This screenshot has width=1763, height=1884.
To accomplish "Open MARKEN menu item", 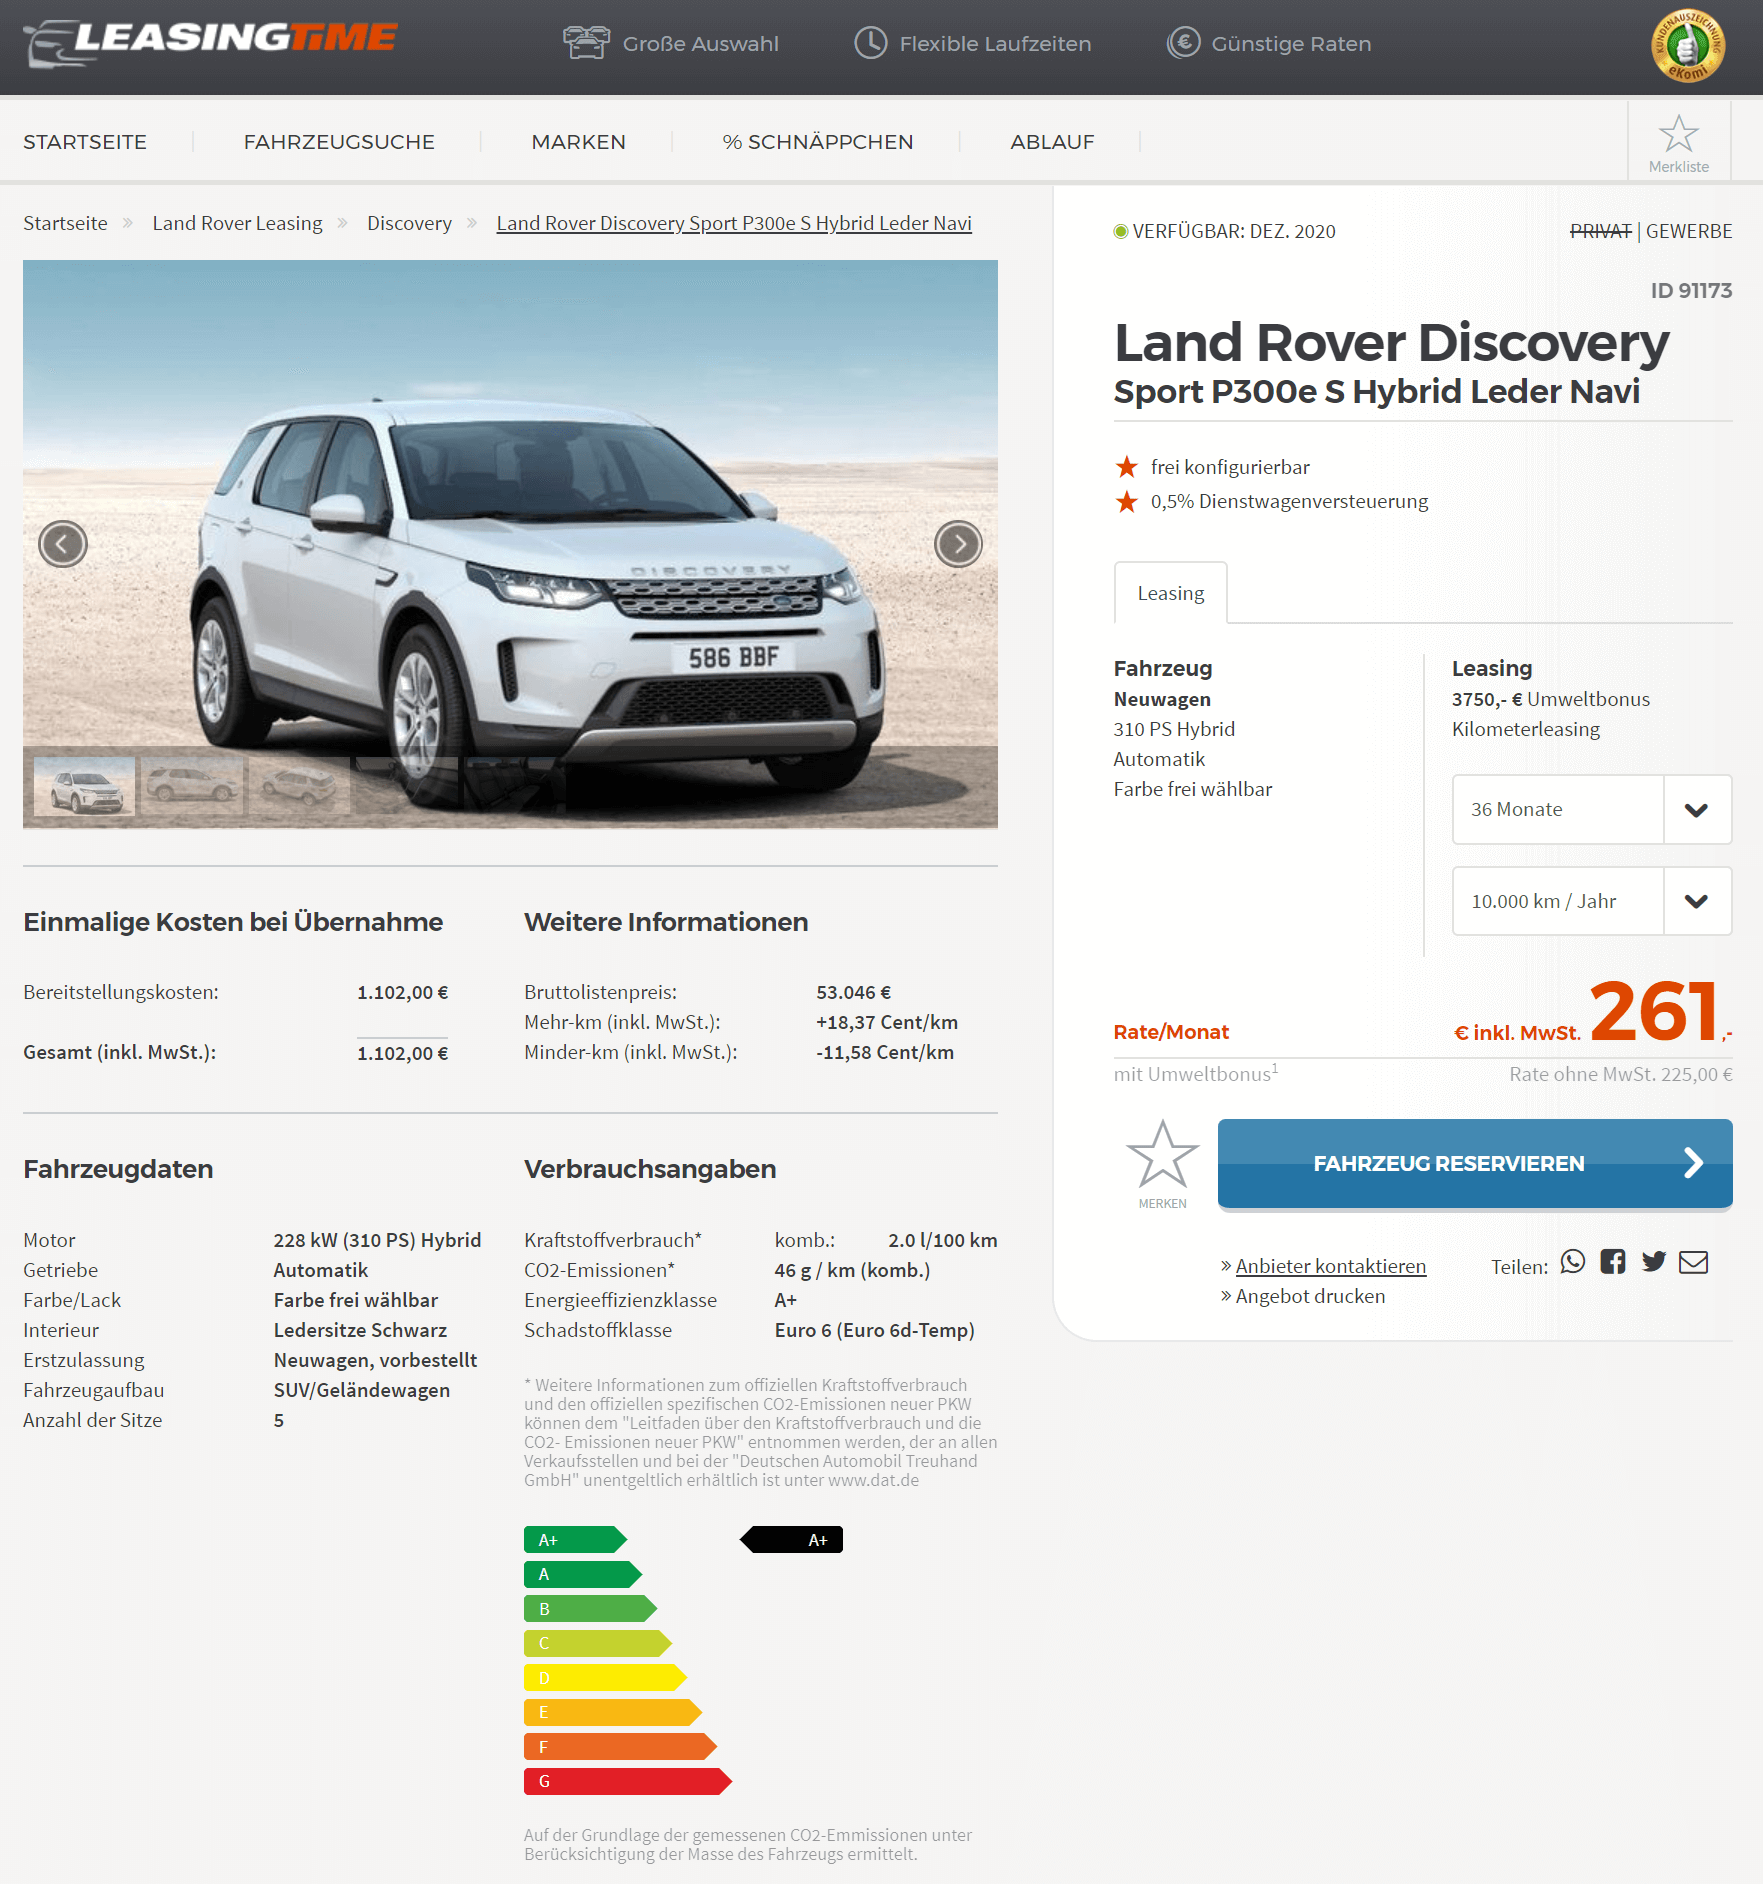I will 578,142.
